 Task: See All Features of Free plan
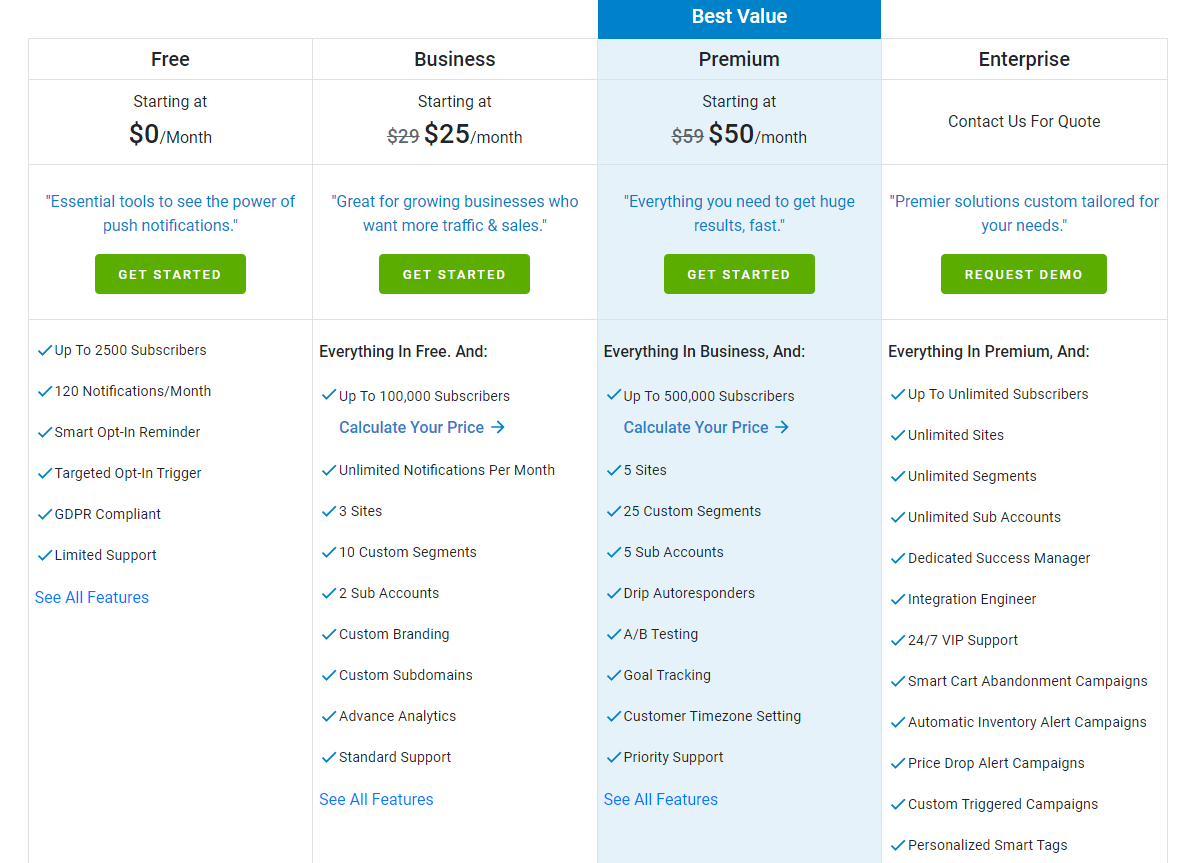pos(92,597)
